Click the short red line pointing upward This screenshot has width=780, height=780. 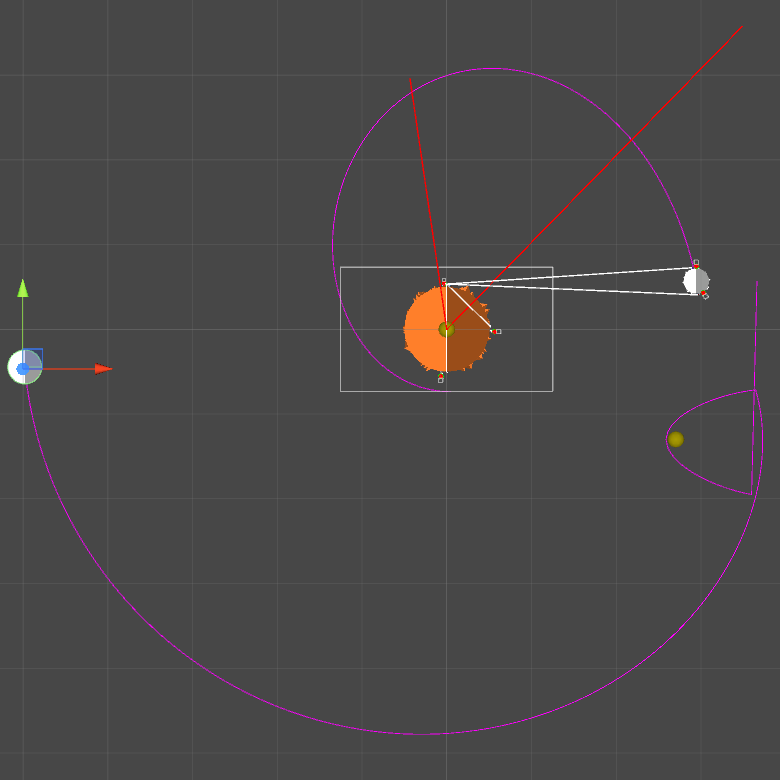(422, 170)
